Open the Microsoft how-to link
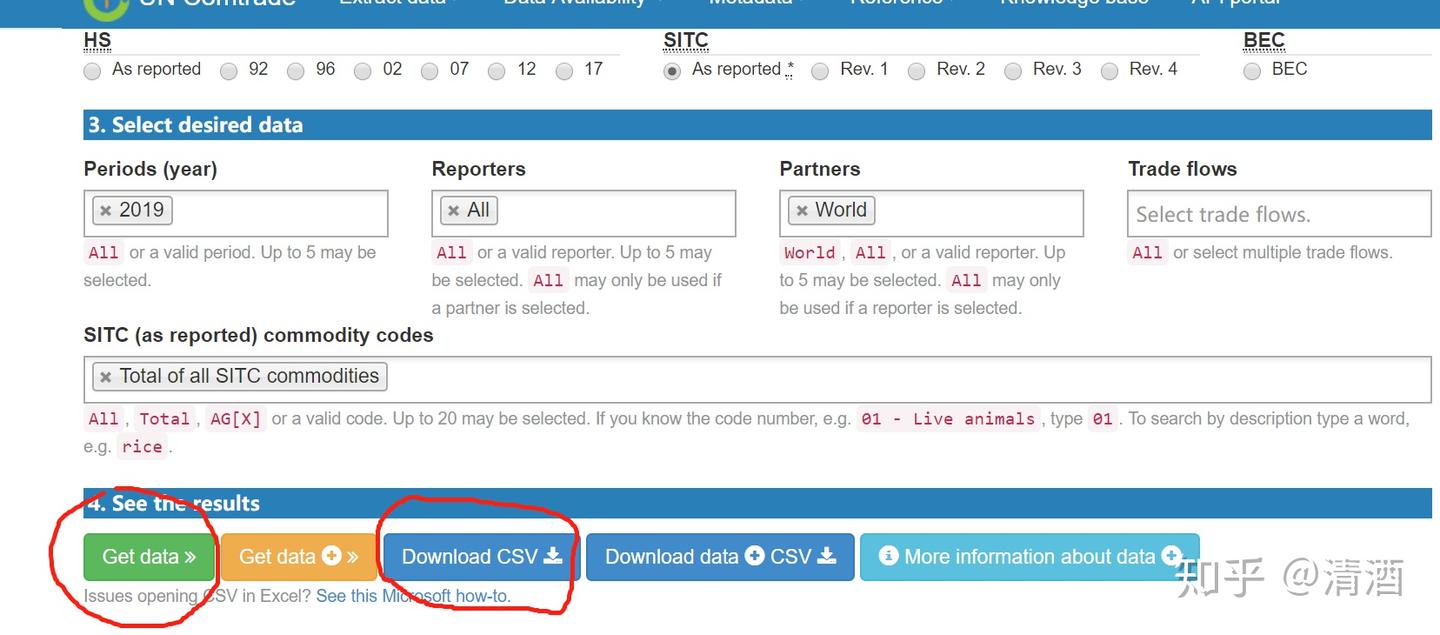Image resolution: width=1440 pixels, height=635 pixels. 413,595
